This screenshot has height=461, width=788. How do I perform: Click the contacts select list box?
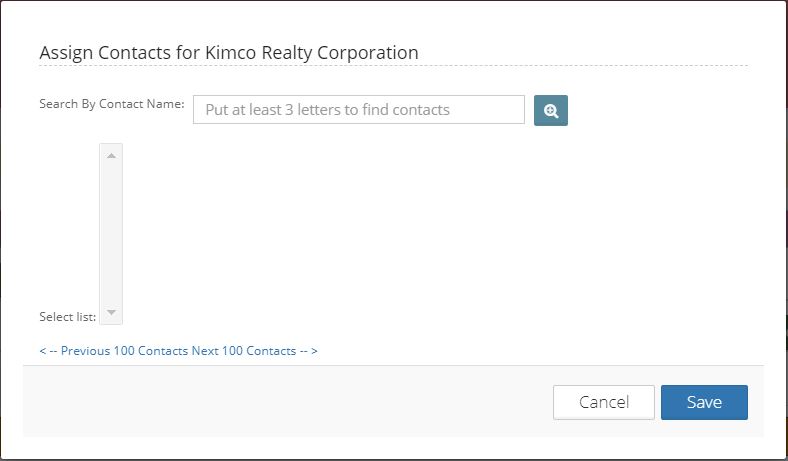pyautogui.click(x=111, y=234)
